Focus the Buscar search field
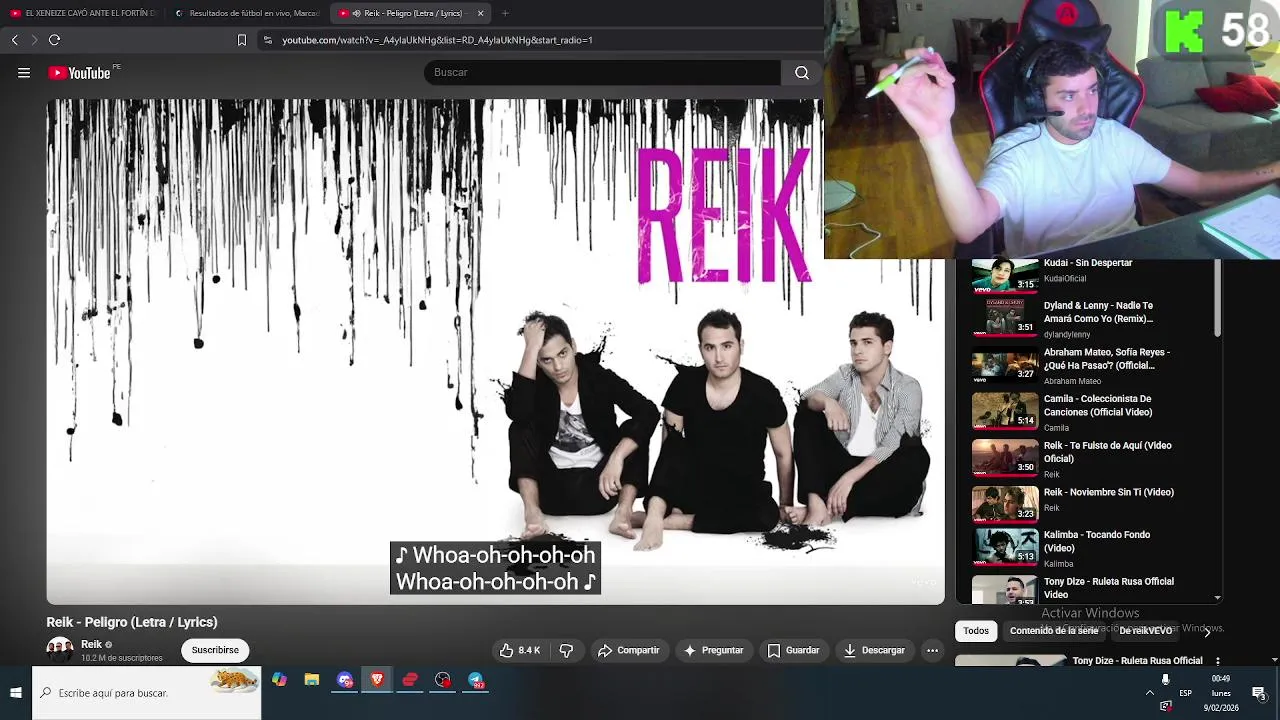Image resolution: width=1280 pixels, height=720 pixels. coord(603,73)
